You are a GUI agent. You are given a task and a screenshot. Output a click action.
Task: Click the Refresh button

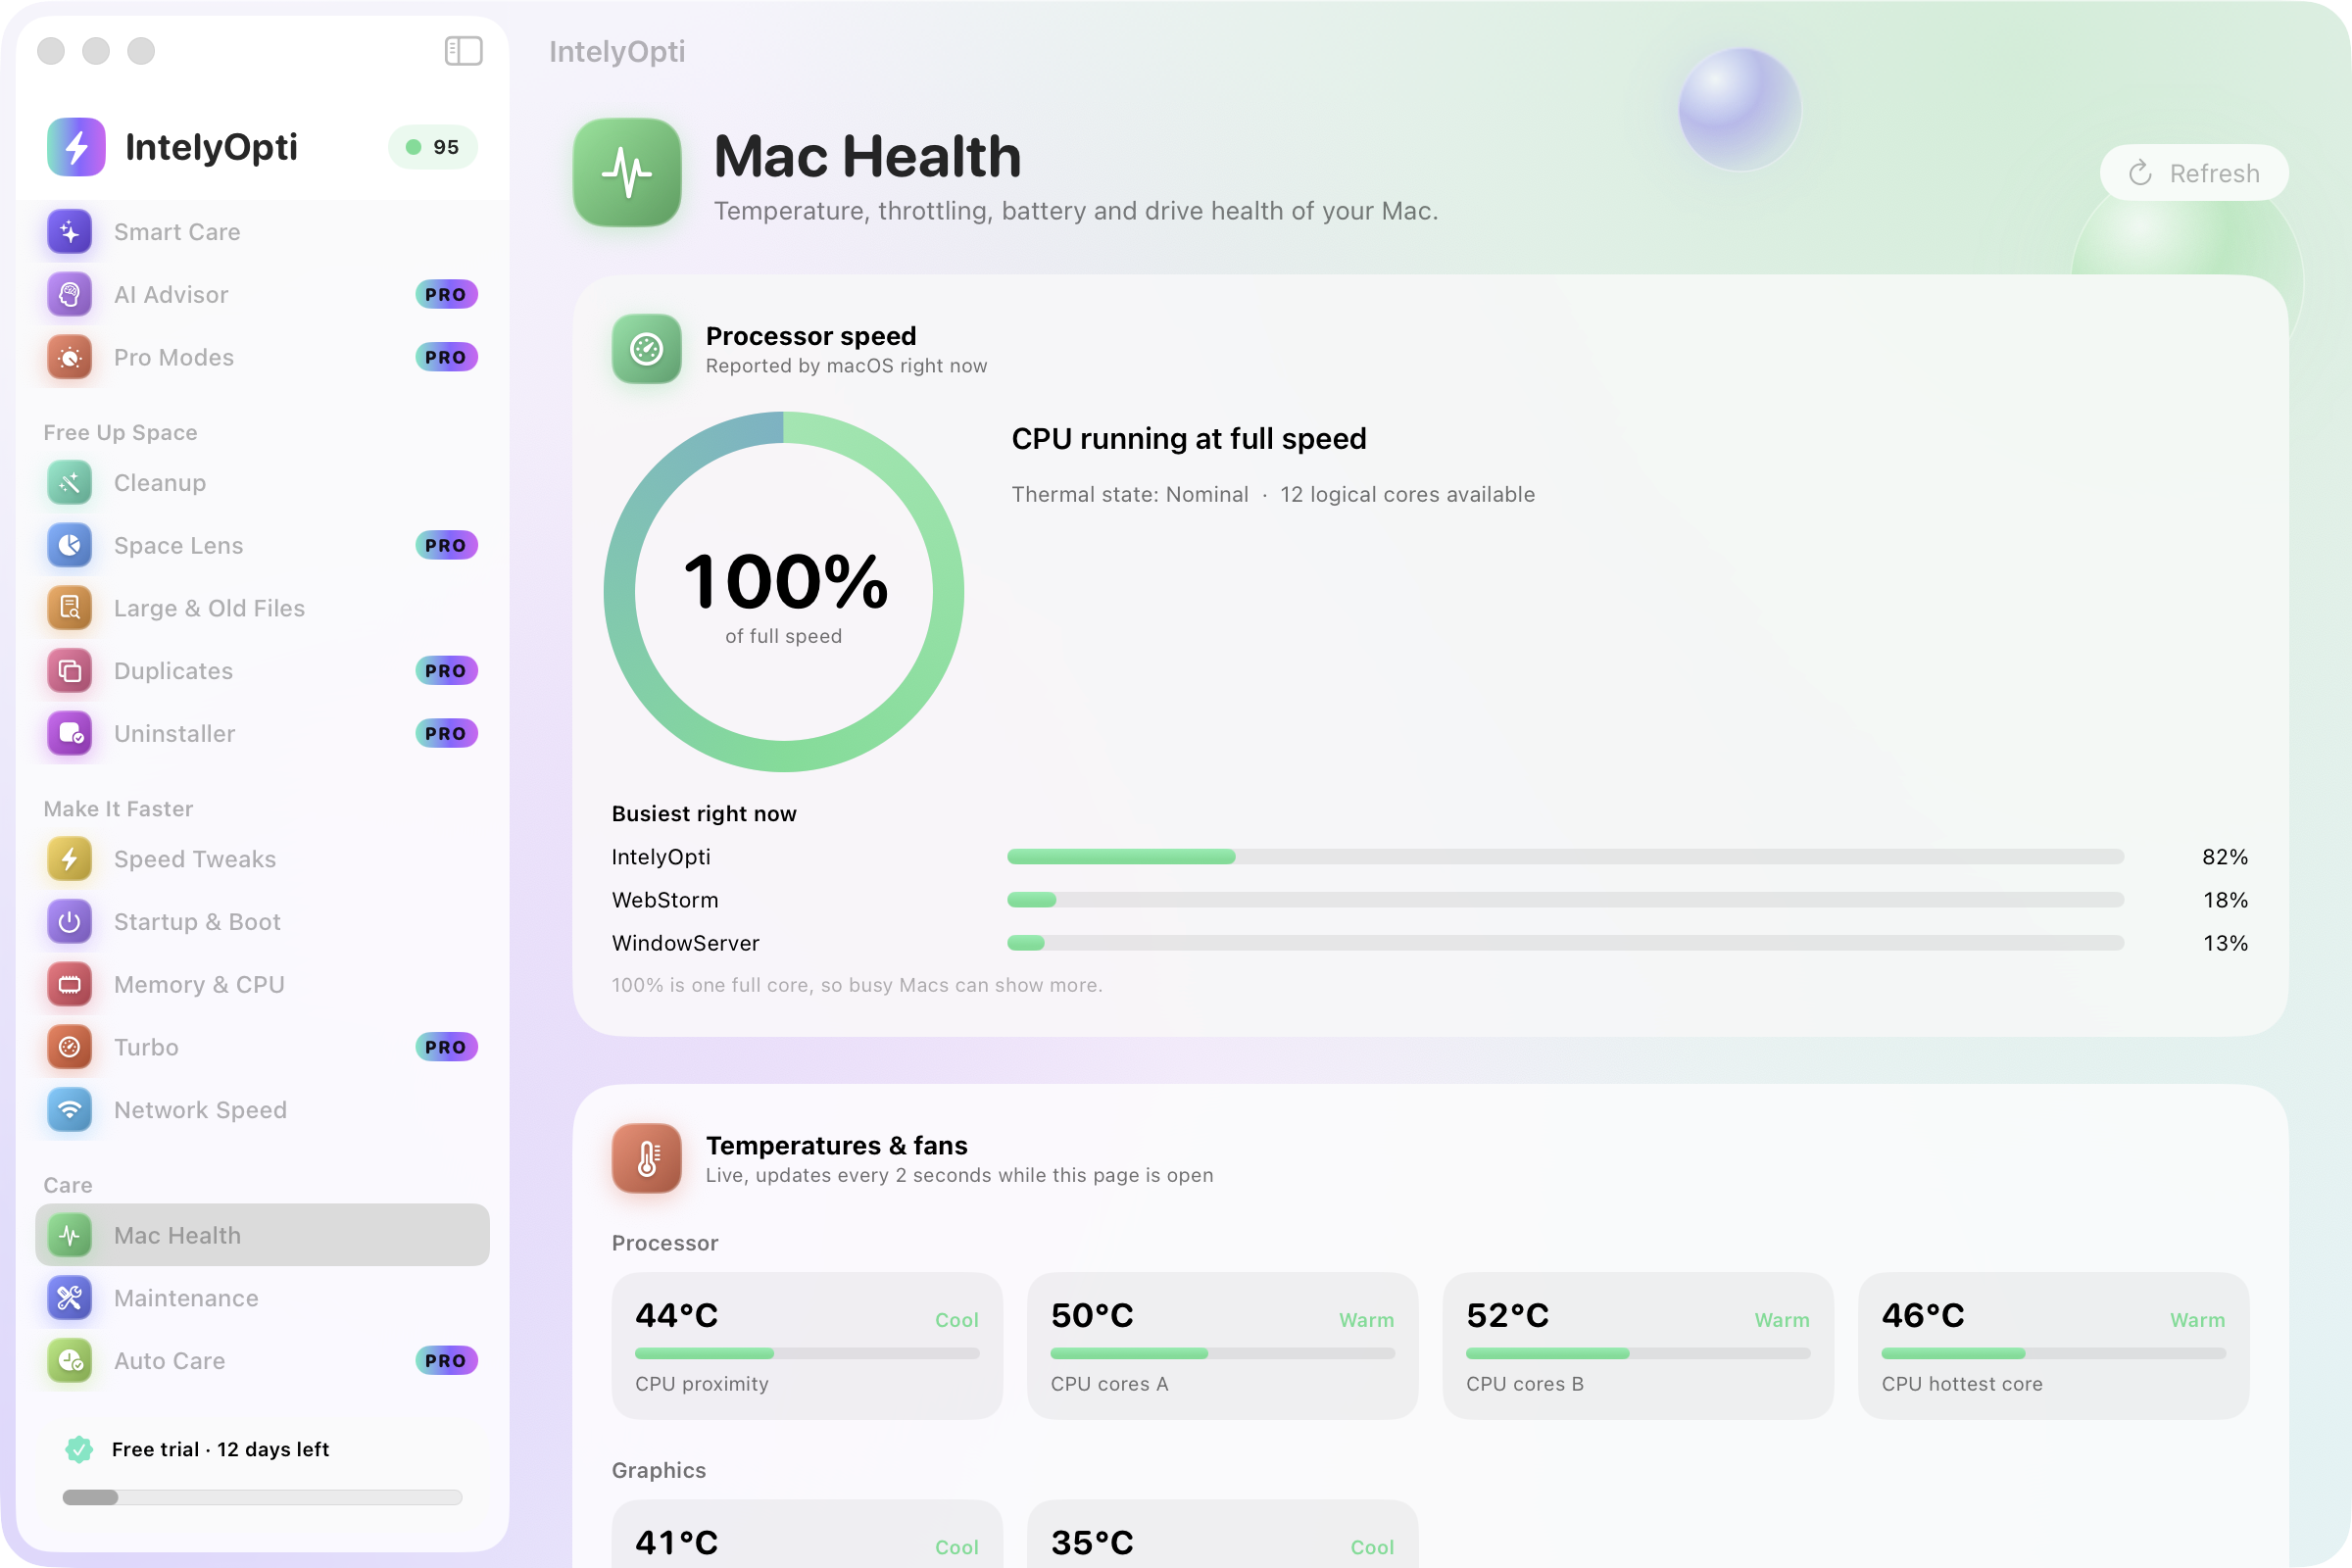coord(2194,173)
